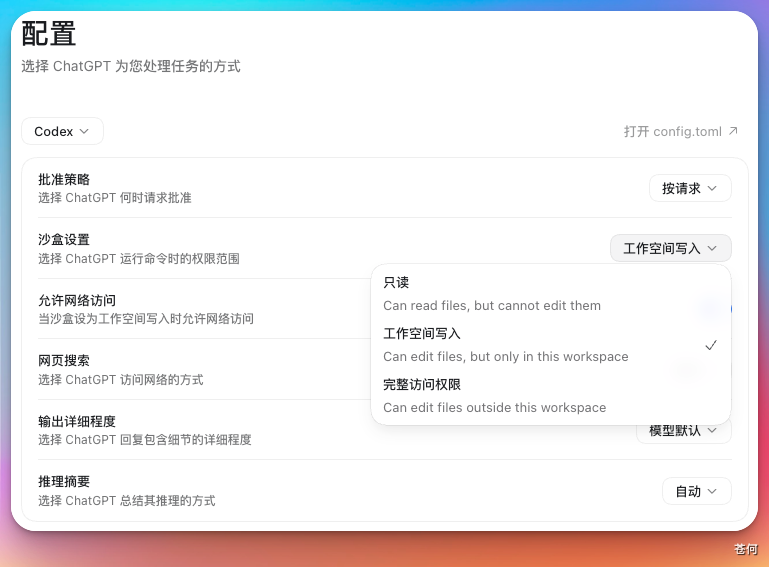Select the 完整访问权限 sandbox option
This screenshot has width=769, height=567.
(x=551, y=396)
